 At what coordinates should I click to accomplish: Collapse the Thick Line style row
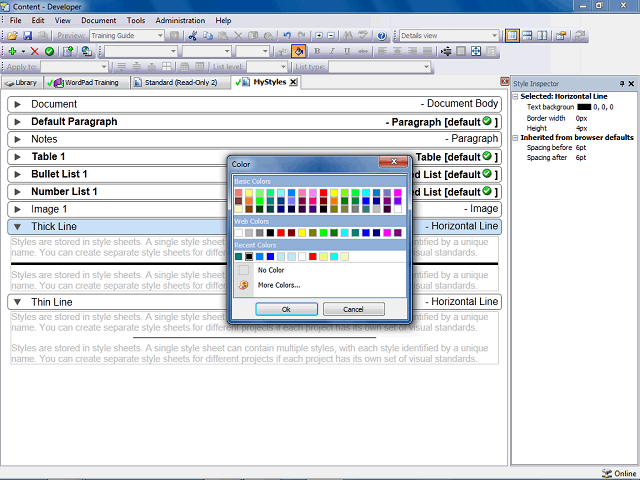pyautogui.click(x=18, y=227)
